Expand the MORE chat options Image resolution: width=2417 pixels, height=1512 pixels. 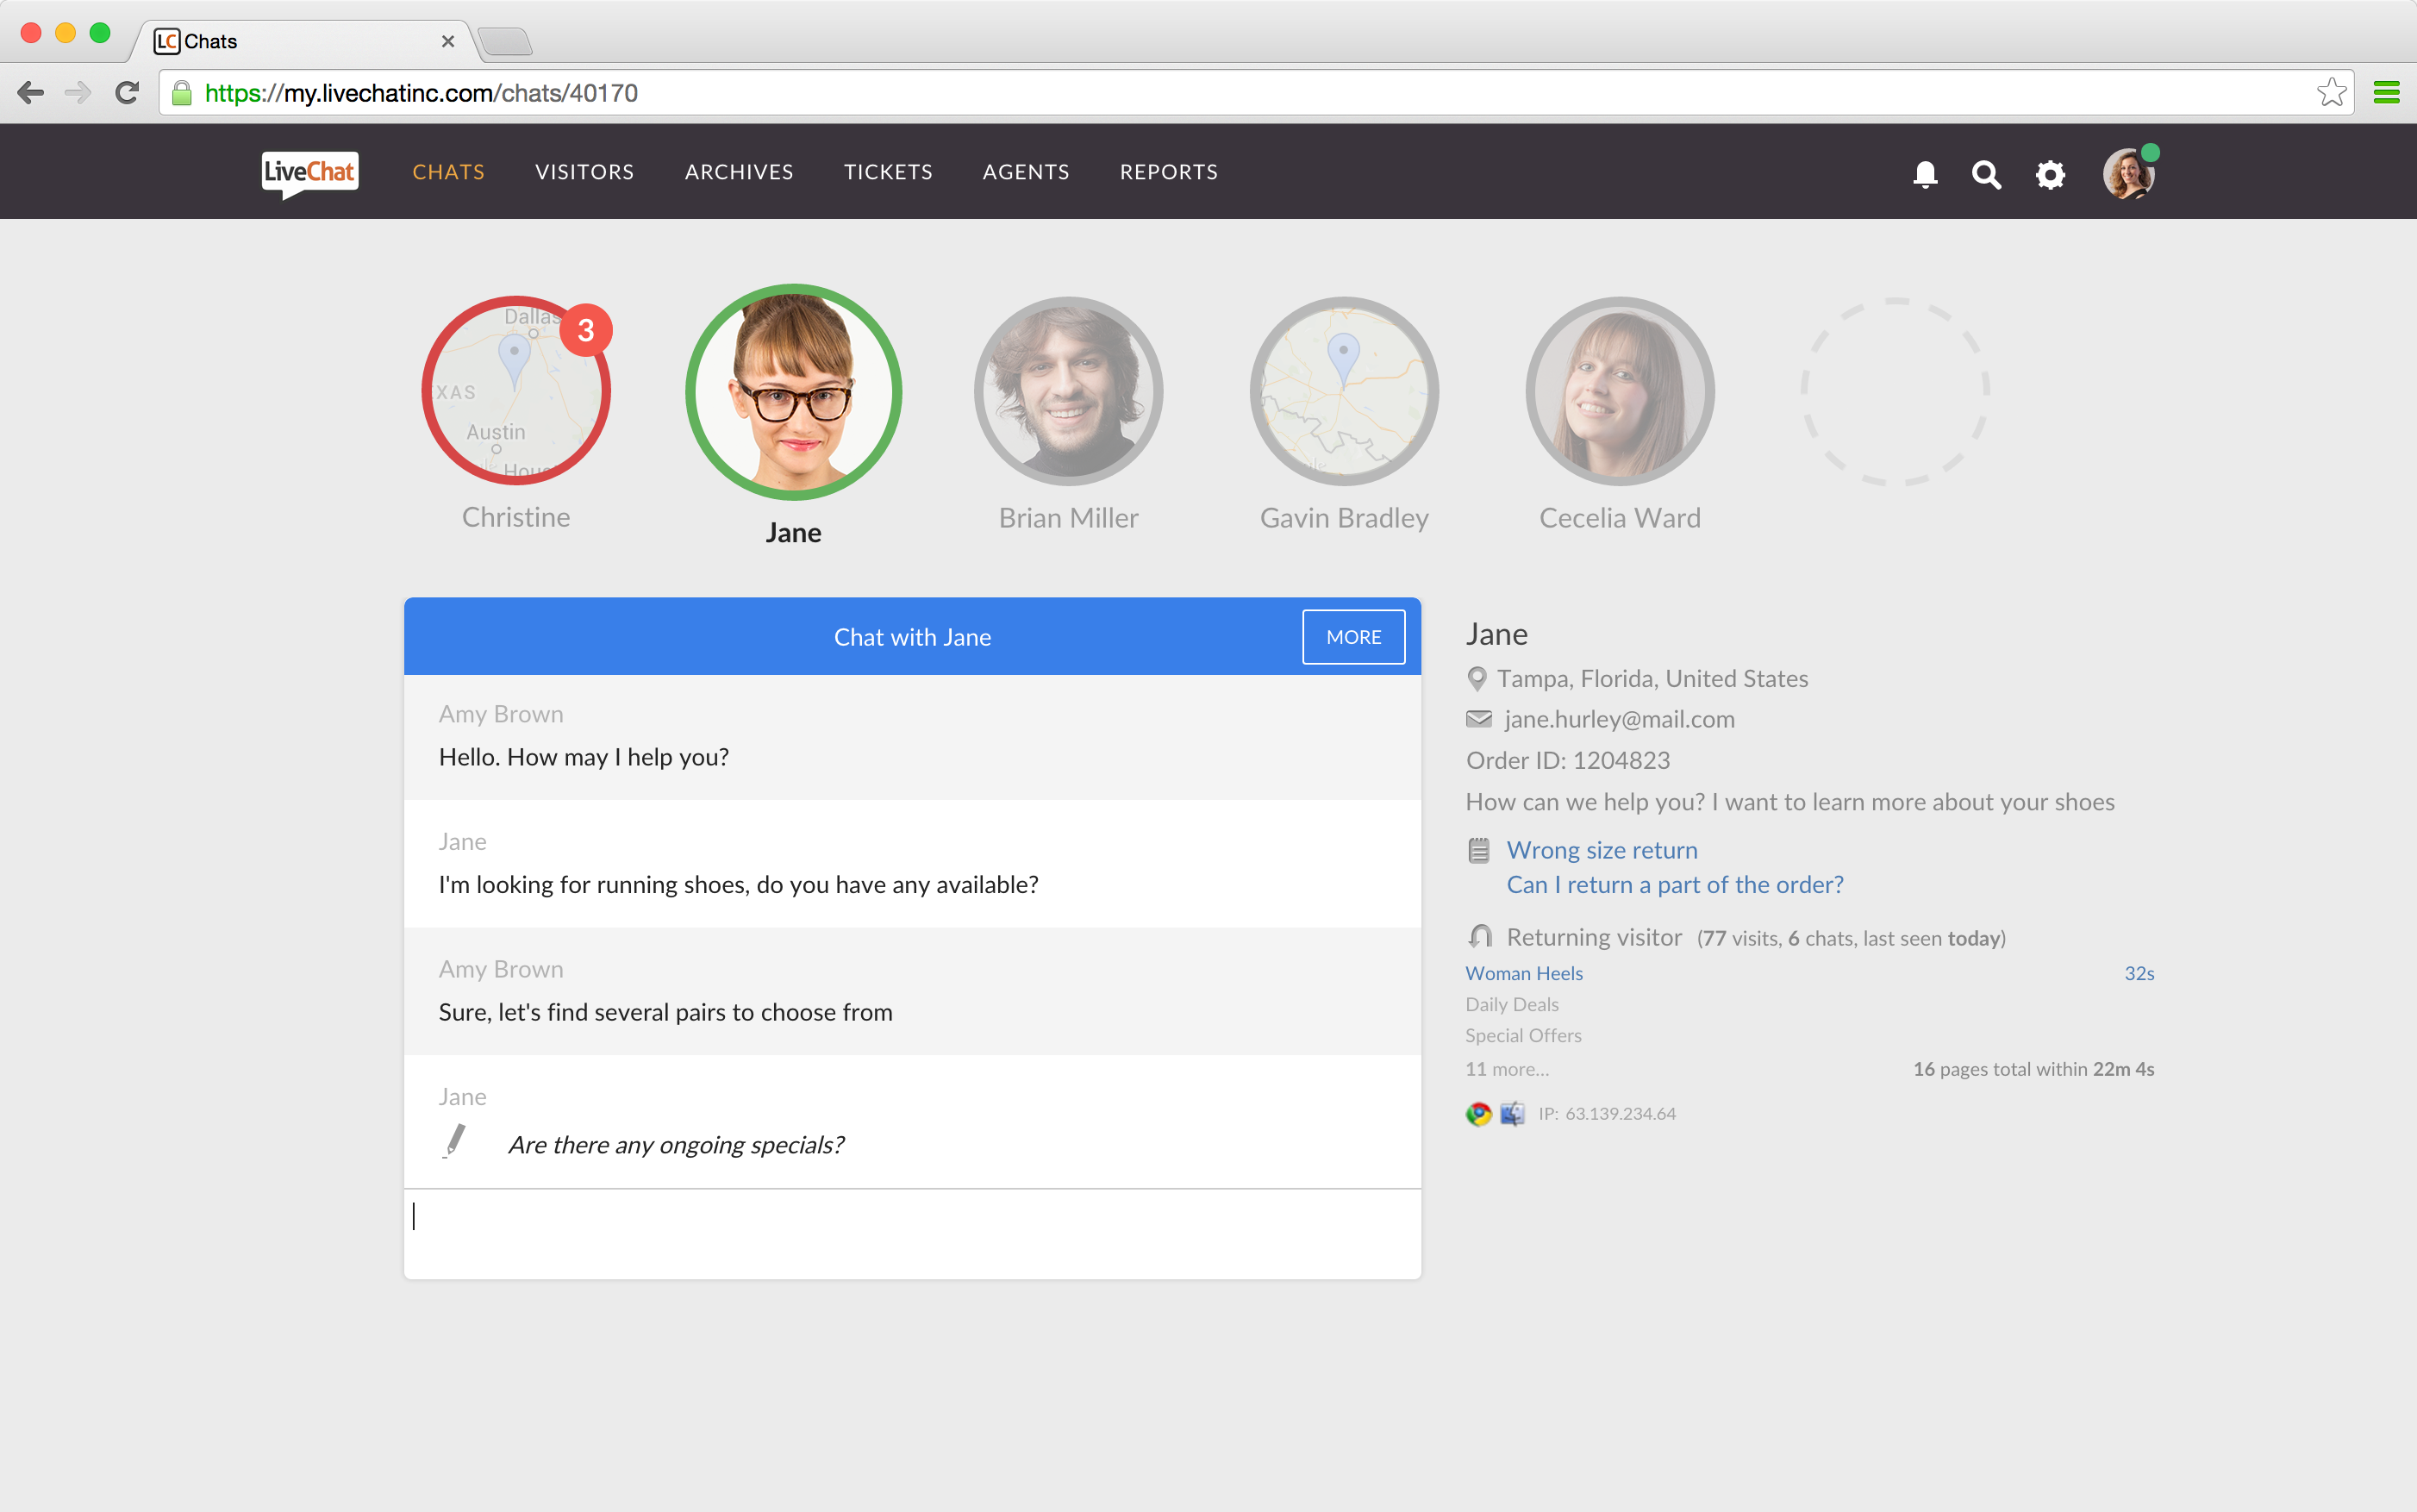[1353, 637]
